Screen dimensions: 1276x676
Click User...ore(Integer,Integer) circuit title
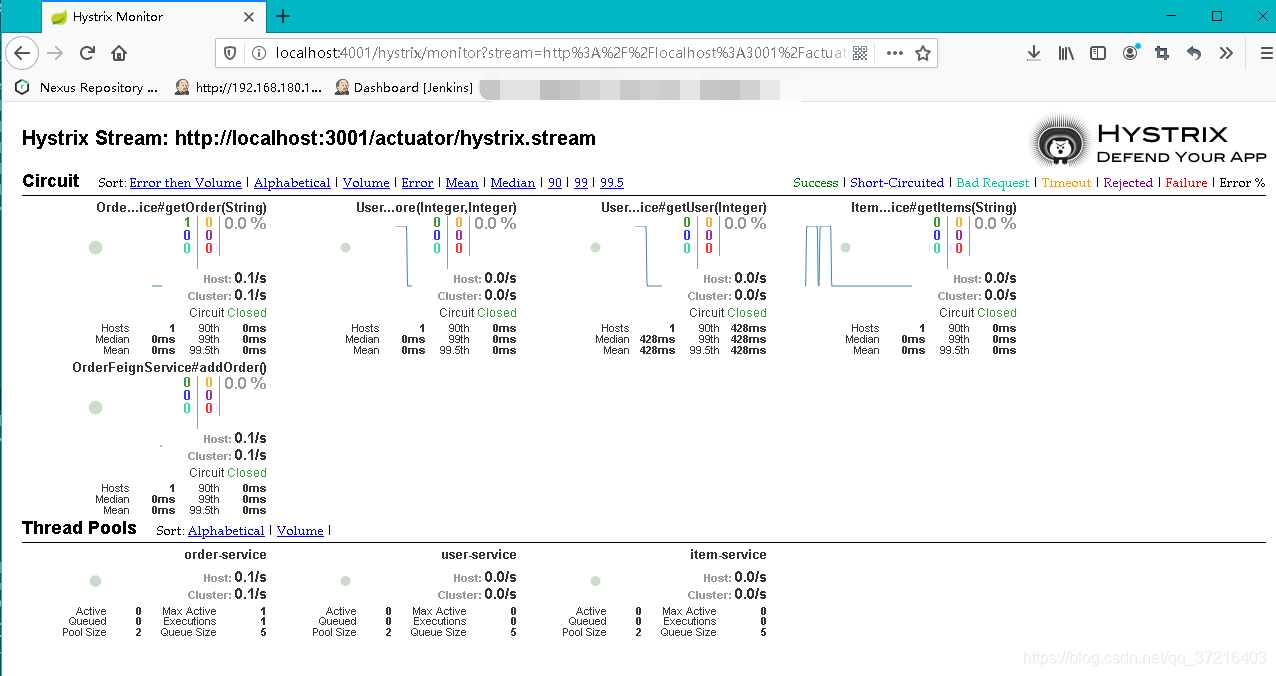pos(436,208)
